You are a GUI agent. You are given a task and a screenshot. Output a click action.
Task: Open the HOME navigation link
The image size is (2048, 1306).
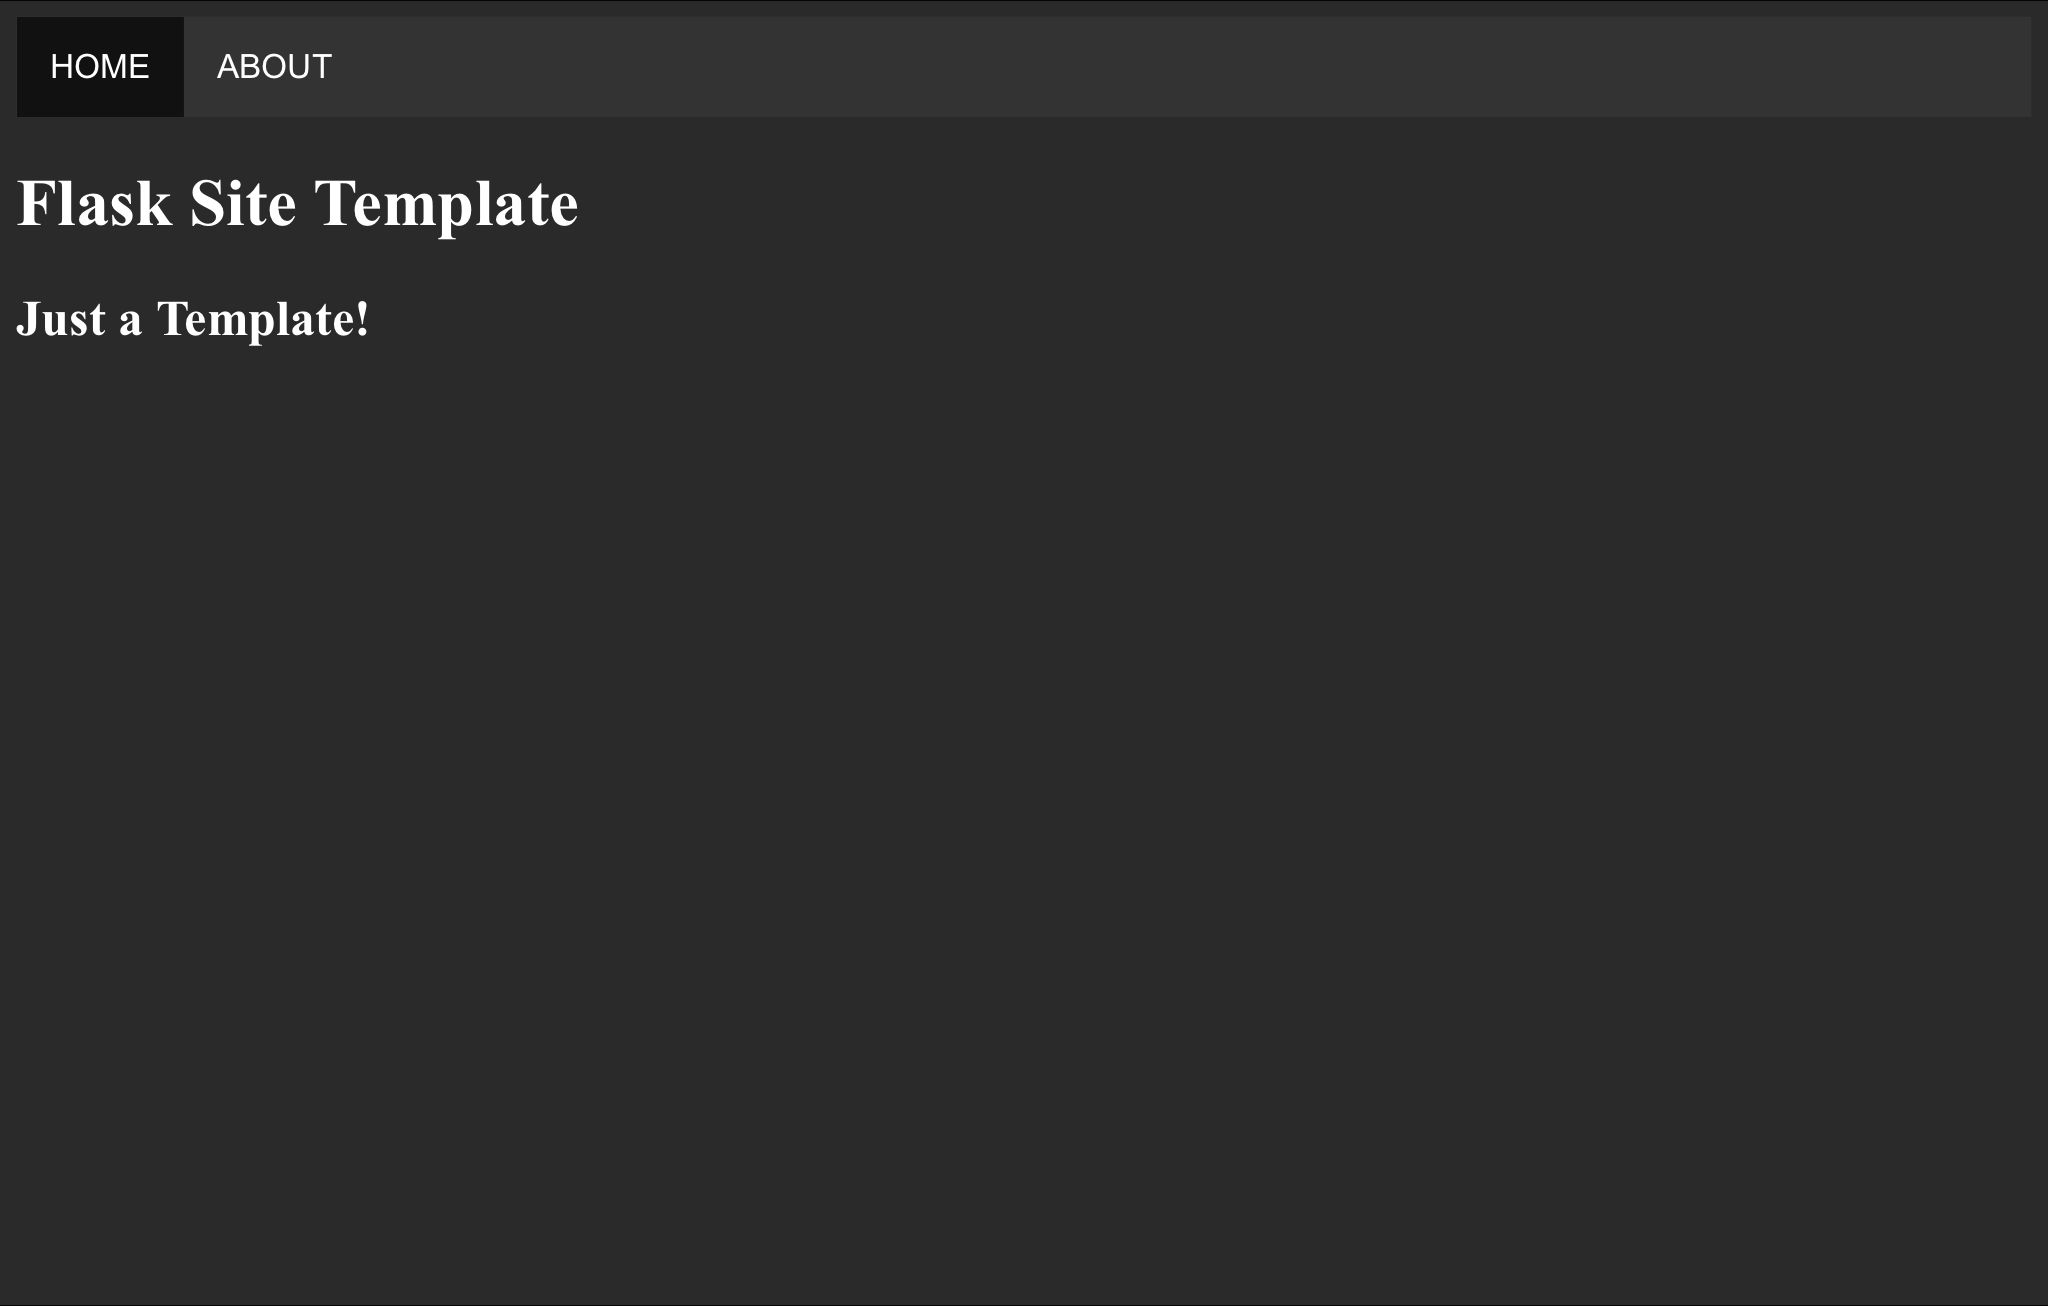(x=100, y=67)
